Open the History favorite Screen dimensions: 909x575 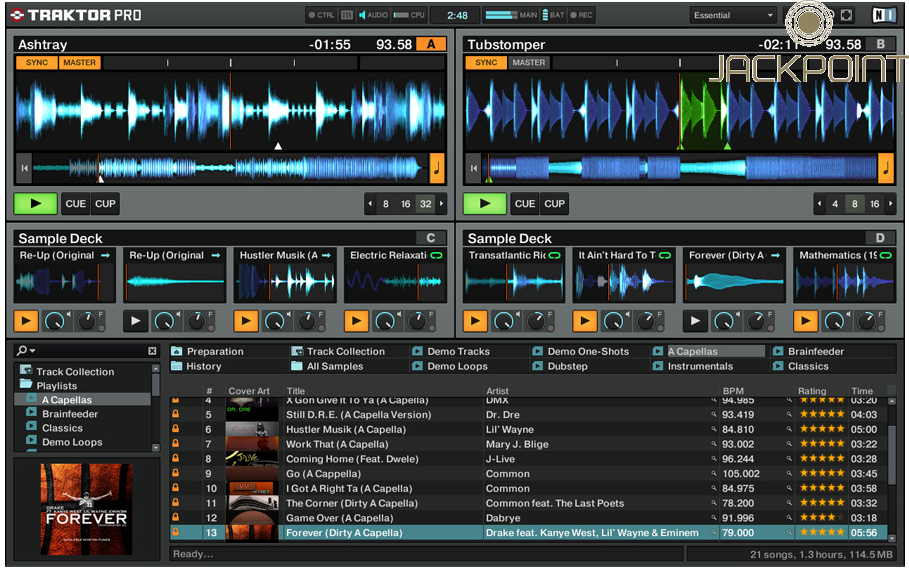197,366
